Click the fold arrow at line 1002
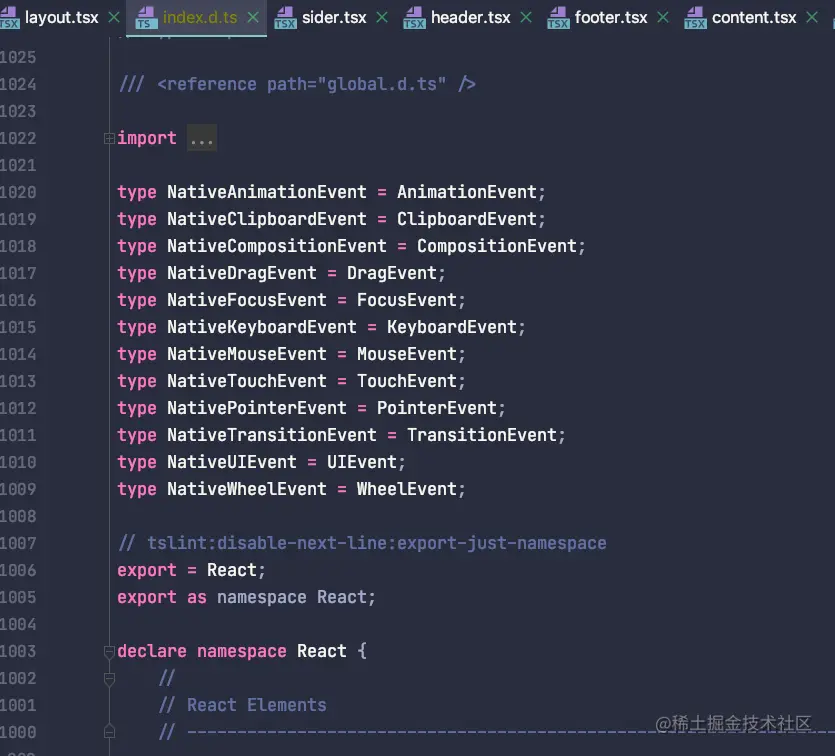 108,678
